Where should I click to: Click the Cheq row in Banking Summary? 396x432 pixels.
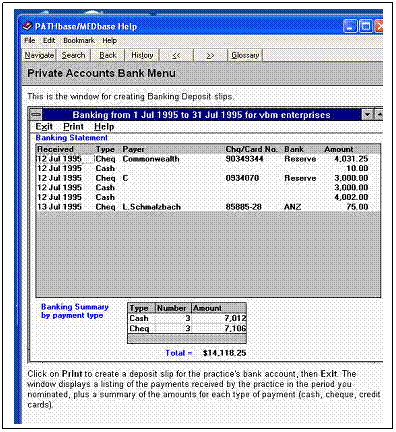[x=187, y=329]
